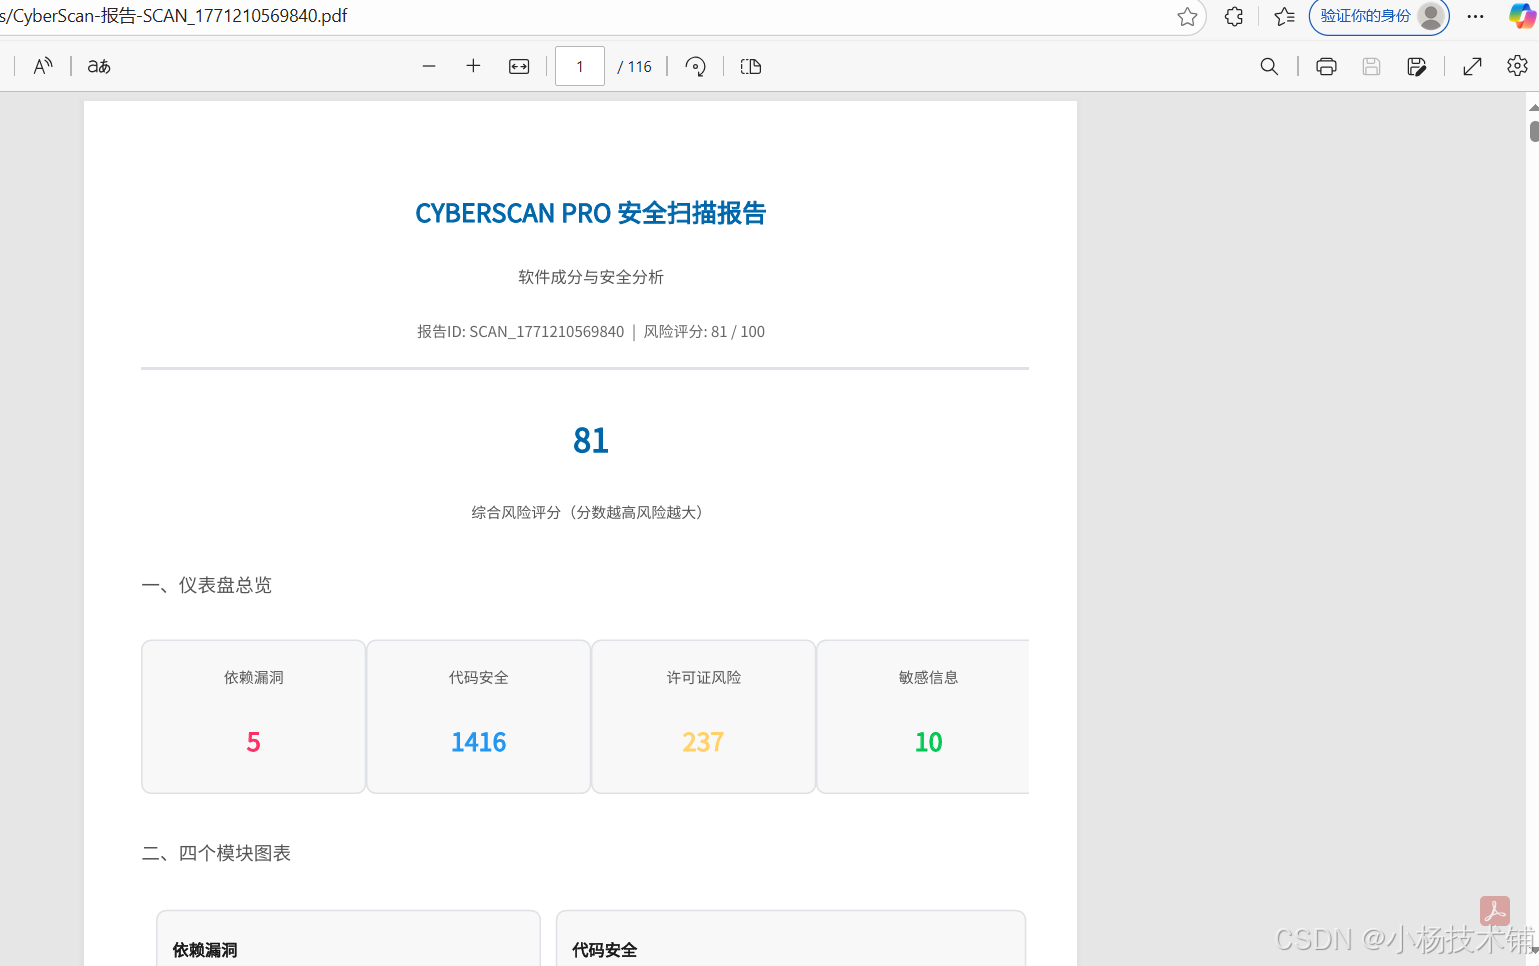Click the subtitle 软件成分与安全分析
This screenshot has height=966, width=1539.
(590, 277)
